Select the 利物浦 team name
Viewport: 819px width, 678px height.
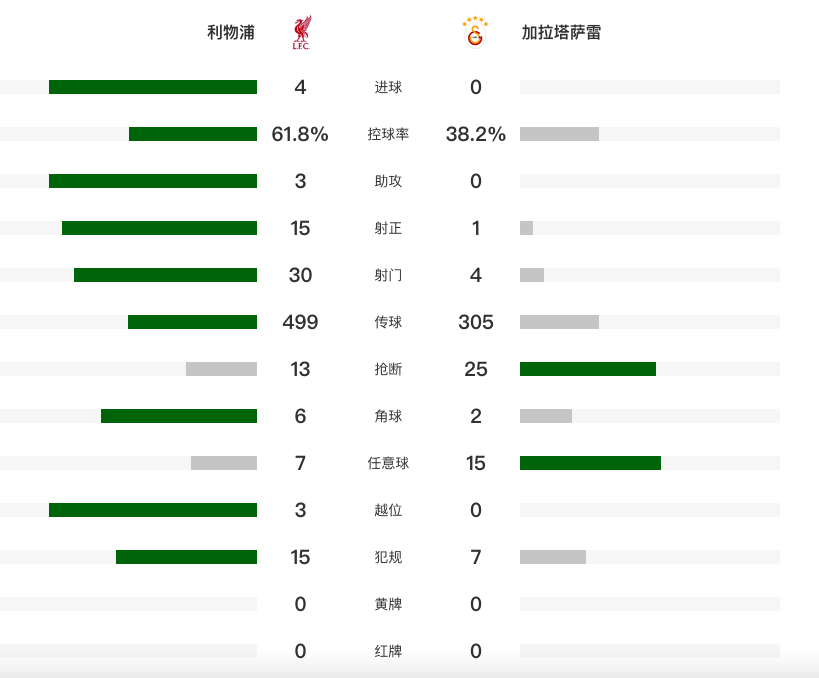point(231,33)
